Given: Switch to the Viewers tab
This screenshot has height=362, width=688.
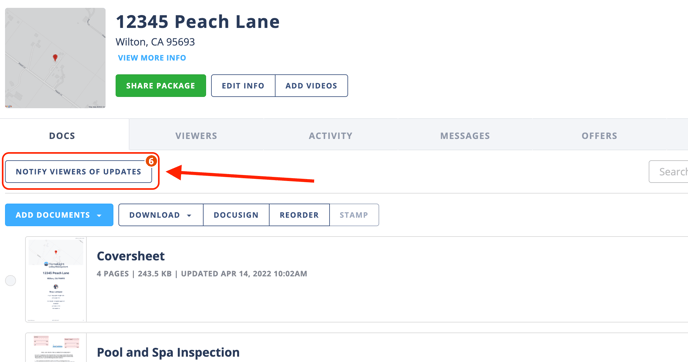Looking at the screenshot, I should click(x=196, y=136).
